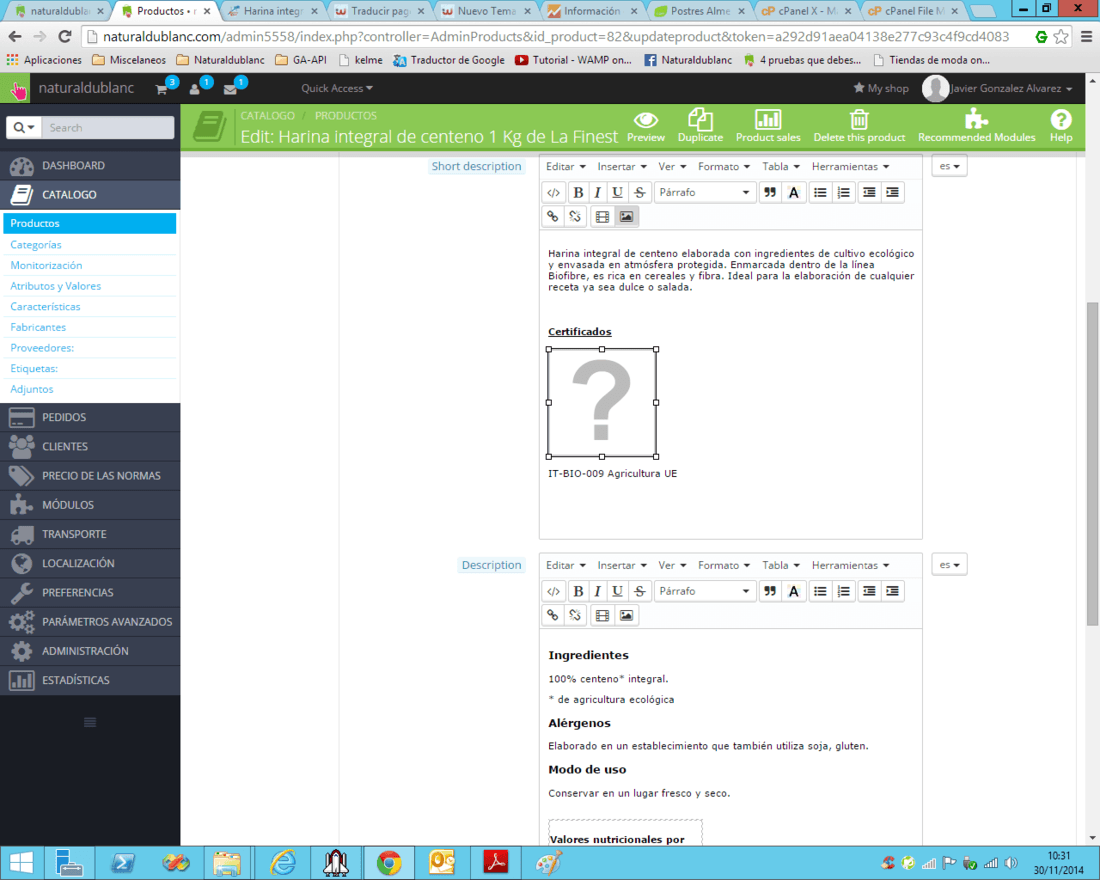Image resolution: width=1100 pixels, height=880 pixels.
Task: Open Insertar menu in Short description editor
Action: 622,166
